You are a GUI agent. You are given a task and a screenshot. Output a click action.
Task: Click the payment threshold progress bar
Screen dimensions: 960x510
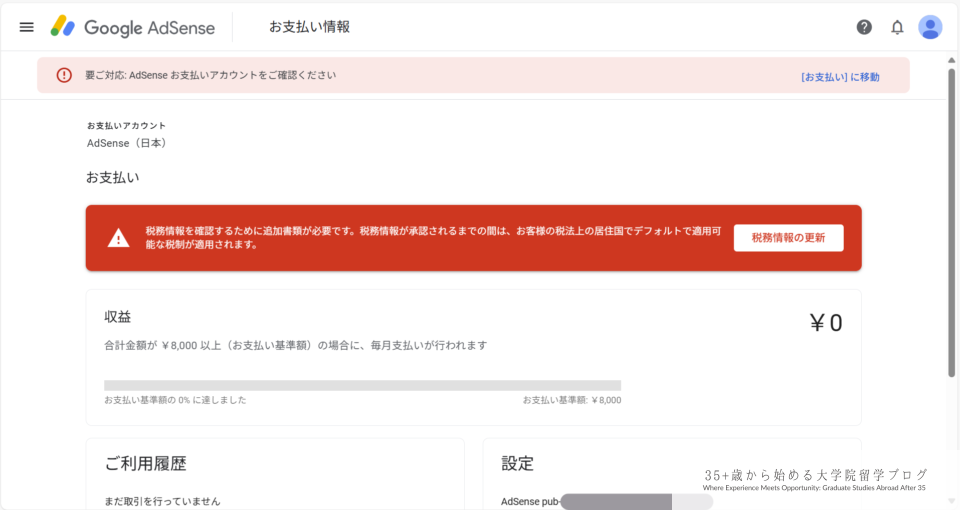tap(362, 385)
